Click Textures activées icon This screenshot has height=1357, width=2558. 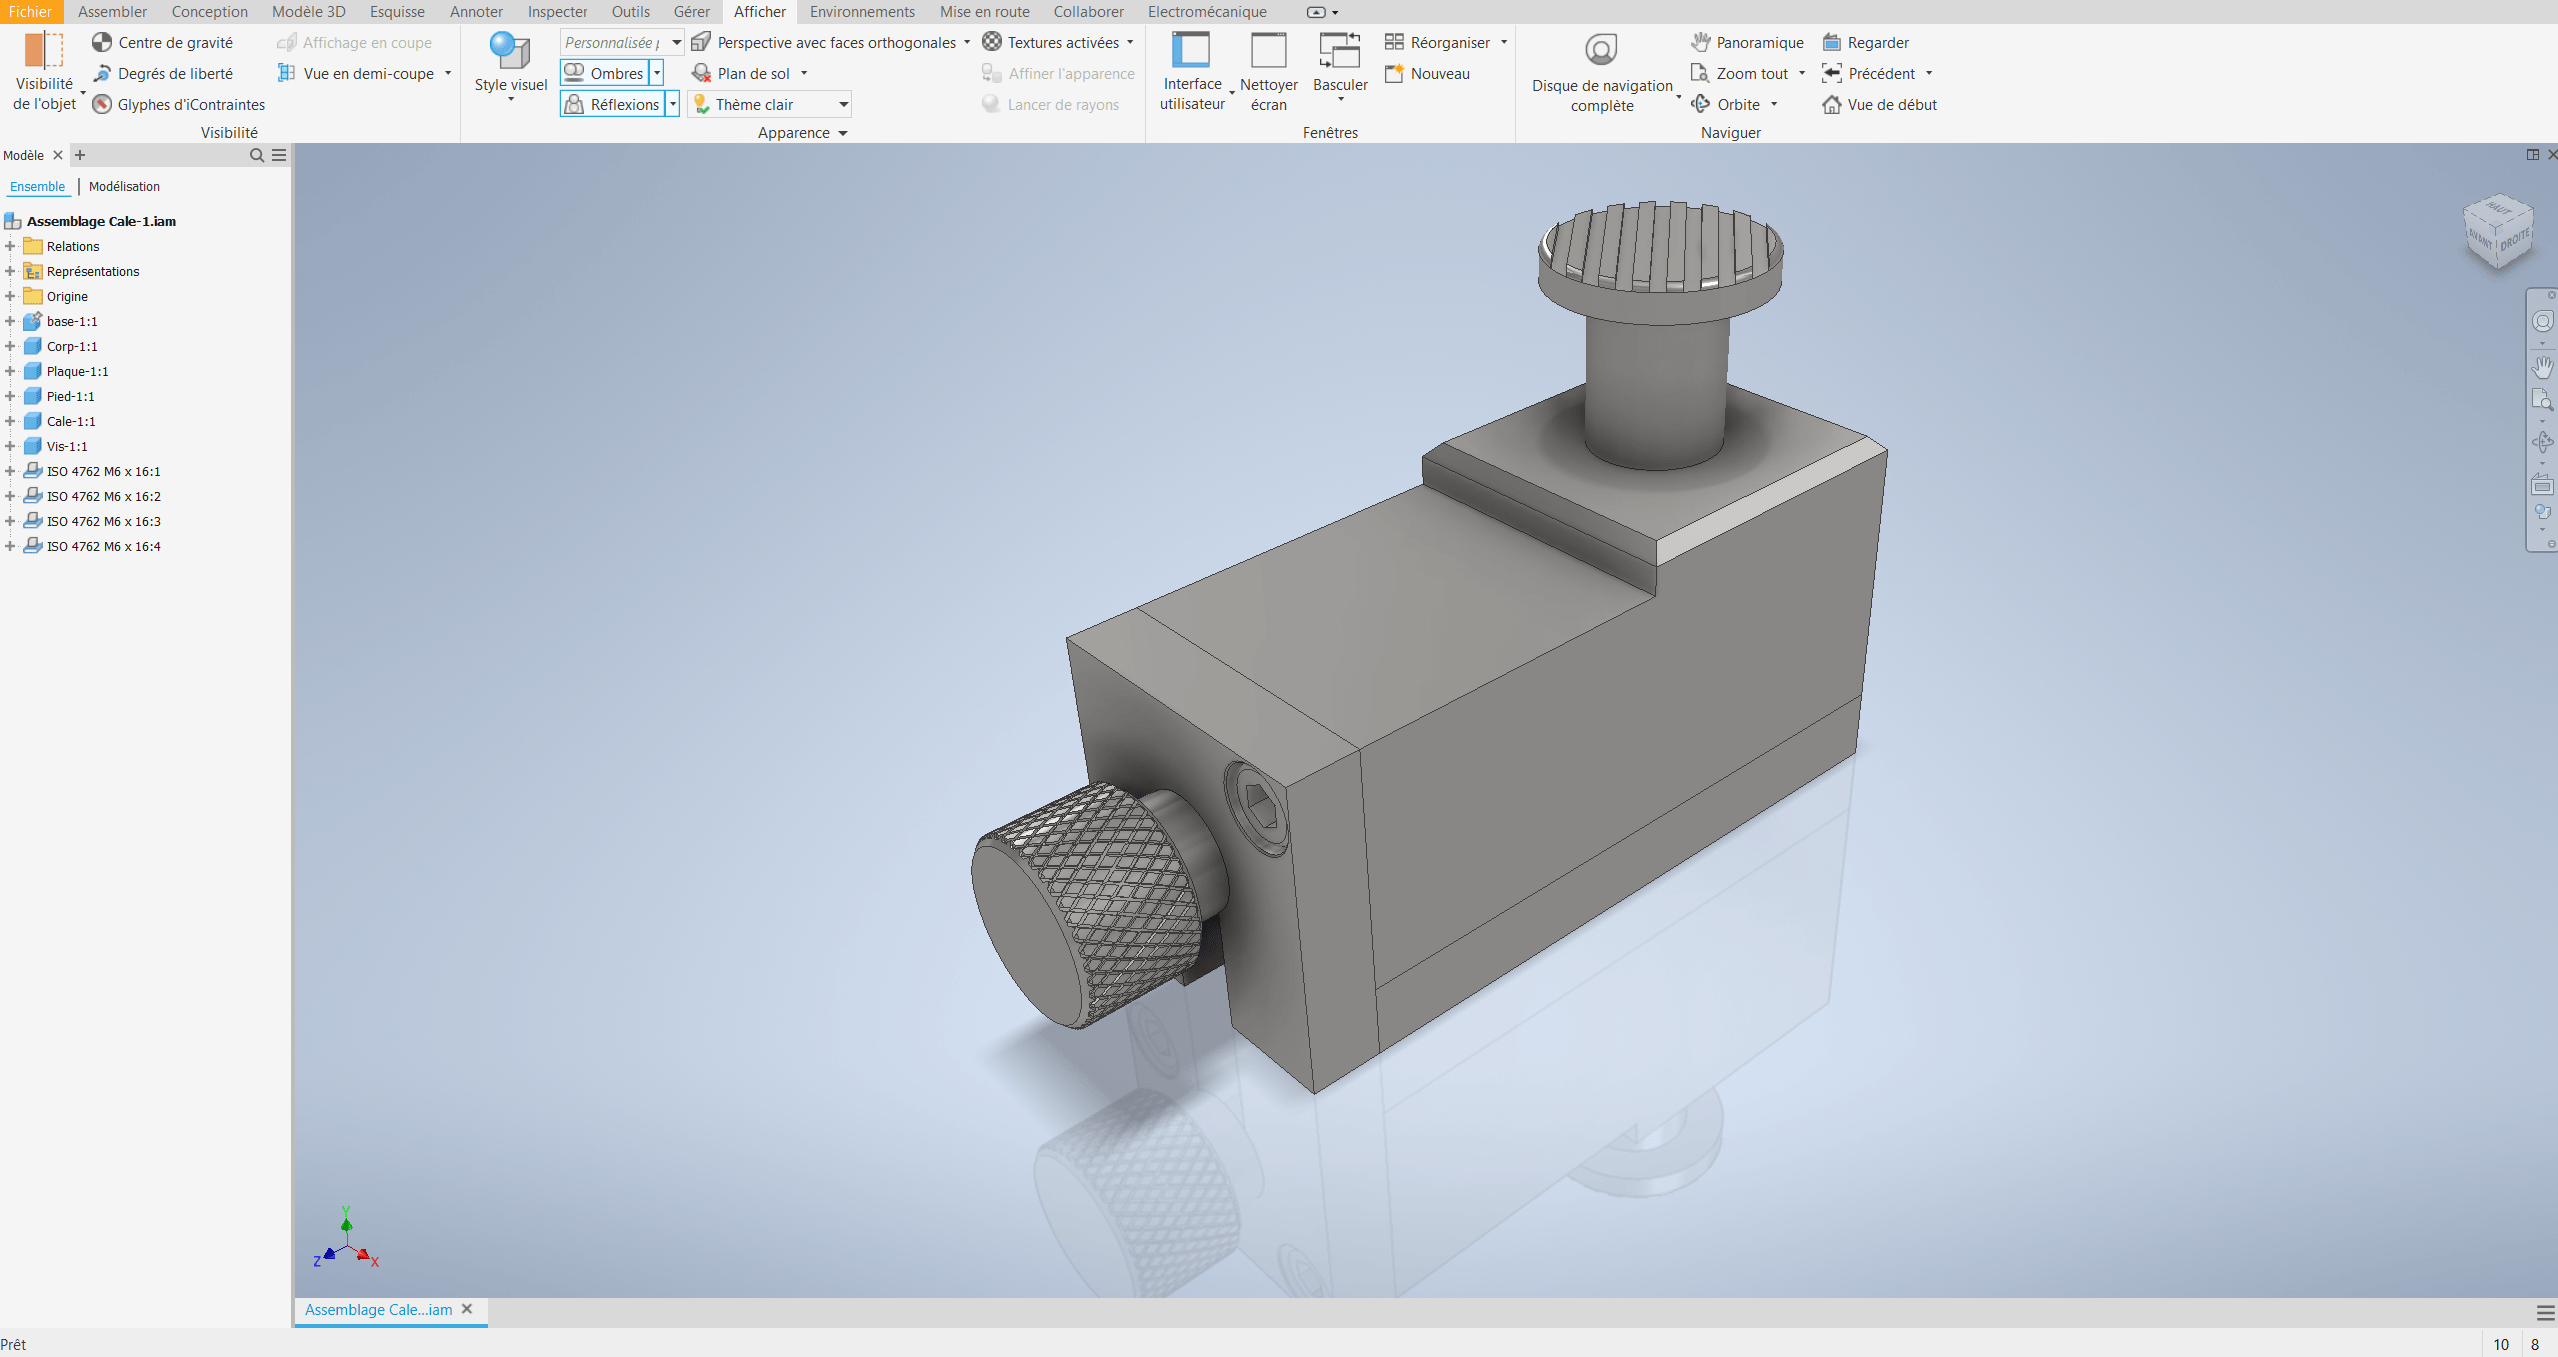coord(992,42)
